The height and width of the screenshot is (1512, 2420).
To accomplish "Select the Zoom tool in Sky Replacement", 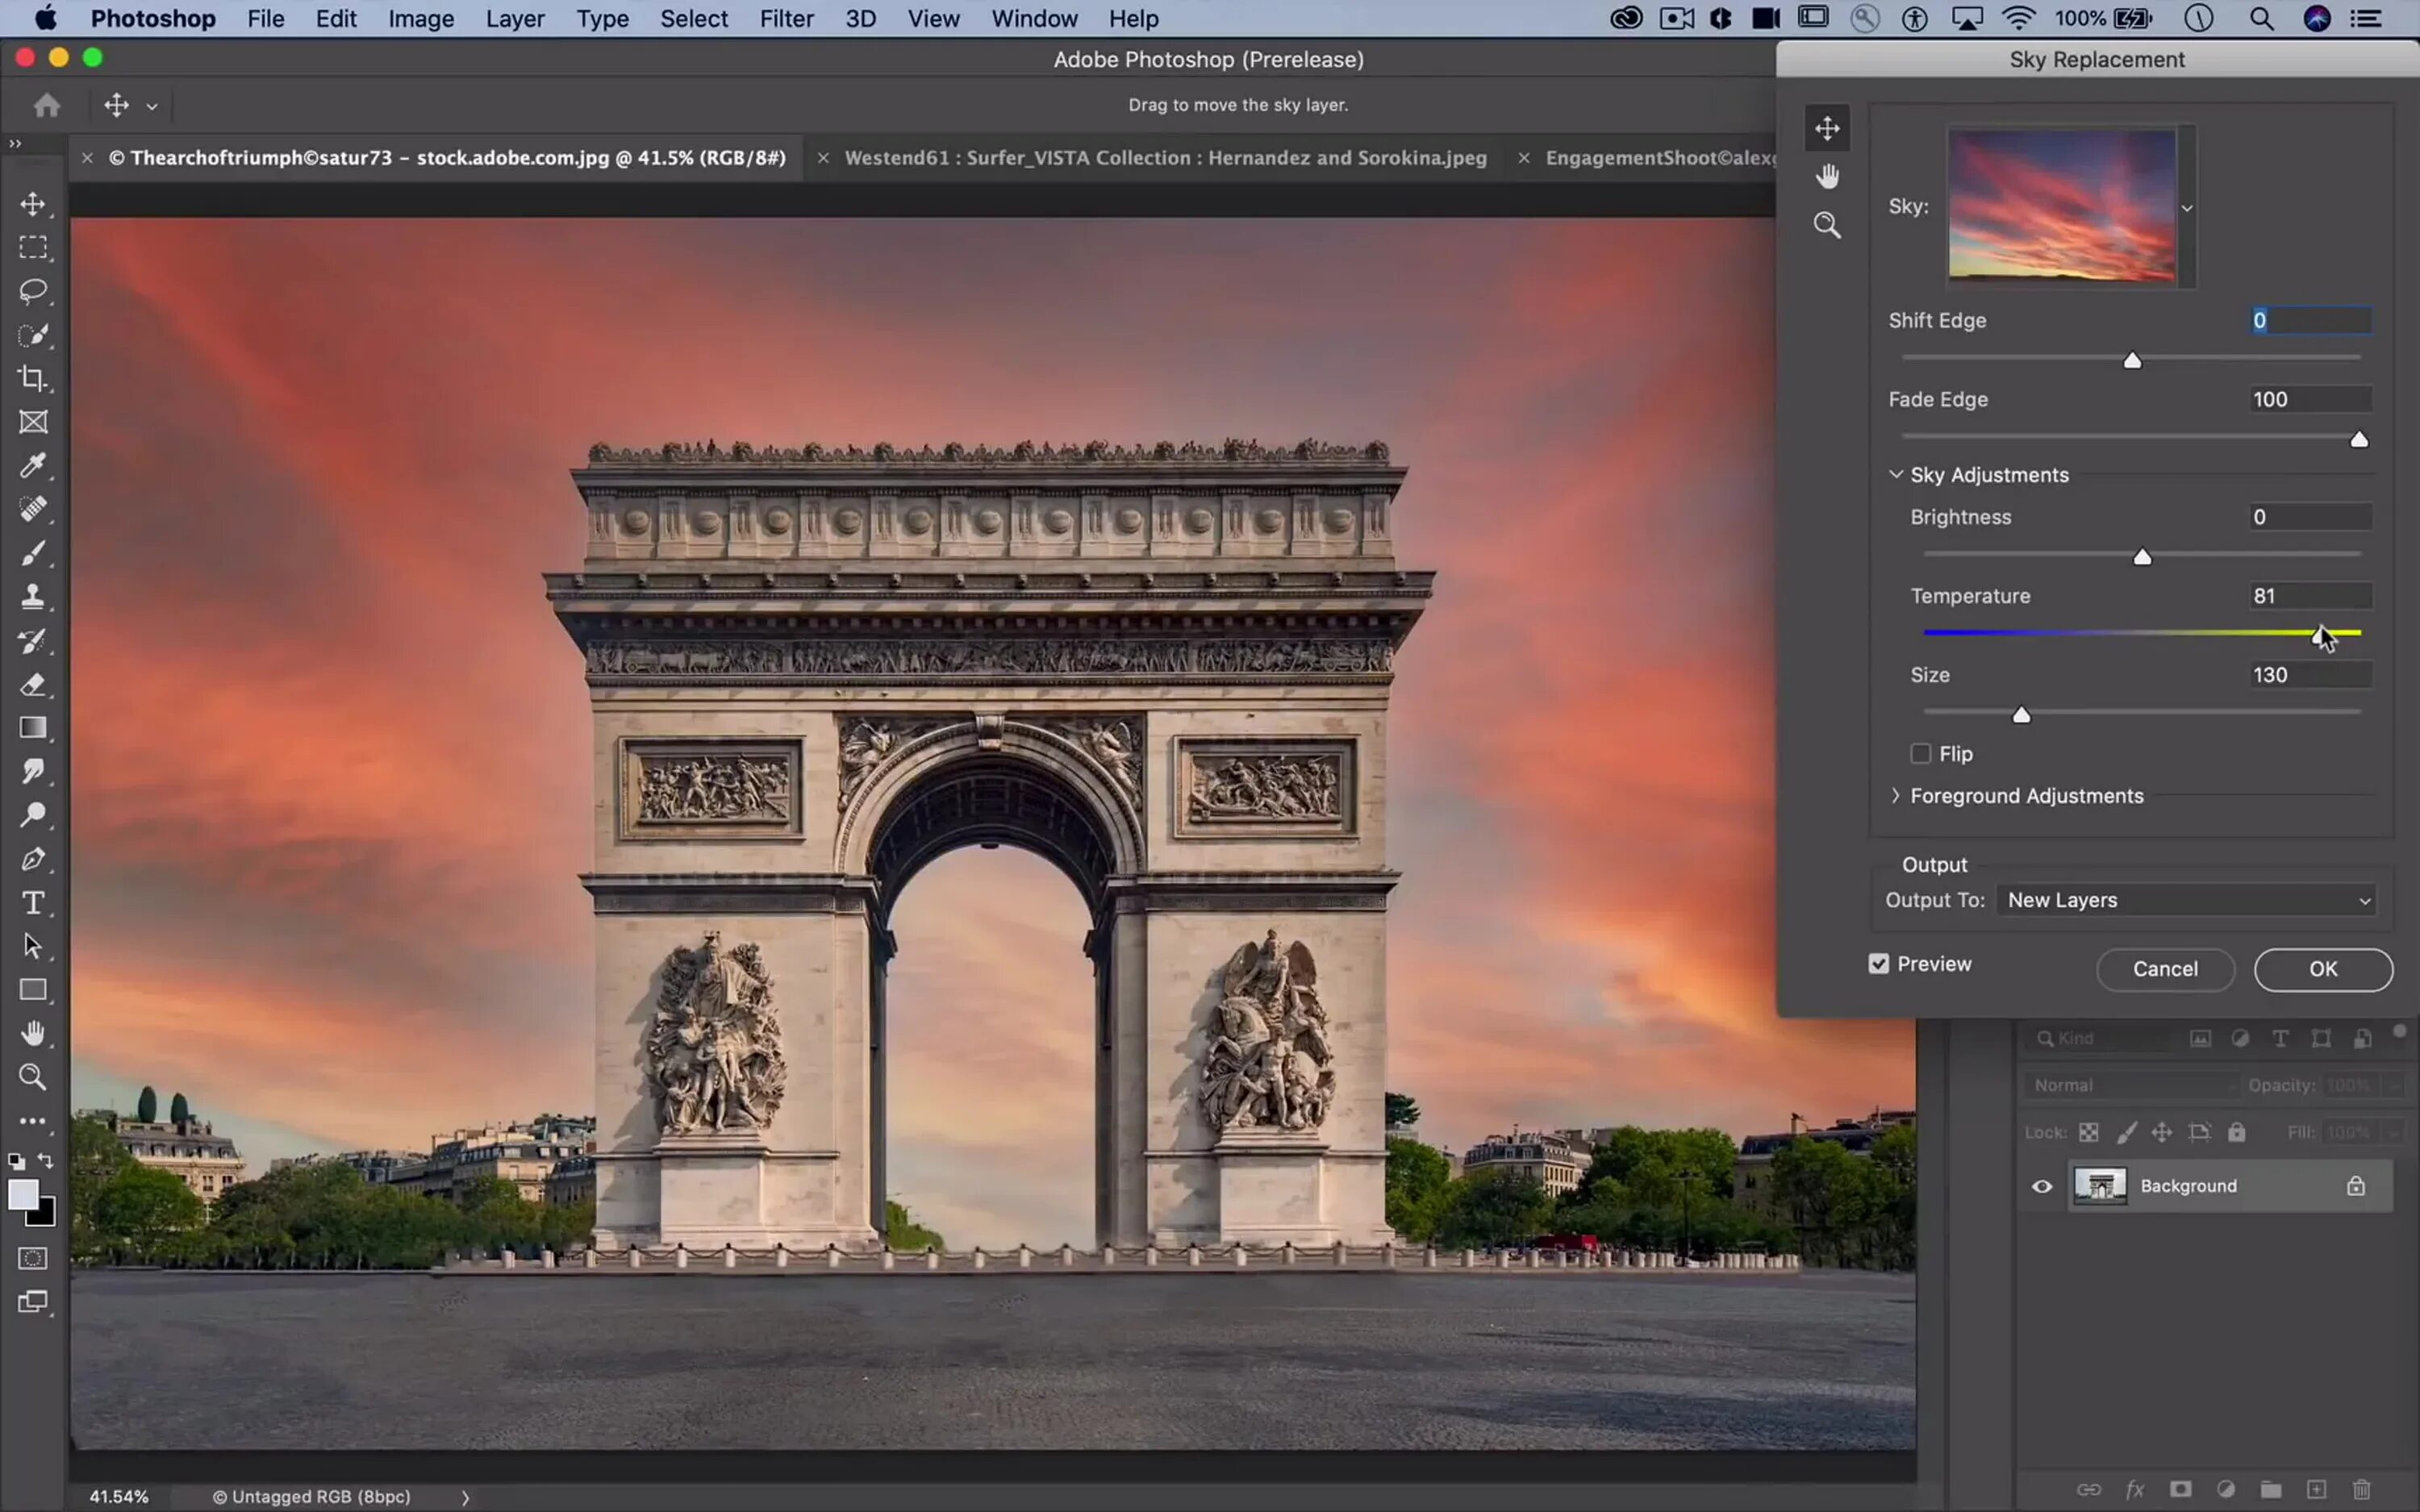I will tap(1827, 225).
